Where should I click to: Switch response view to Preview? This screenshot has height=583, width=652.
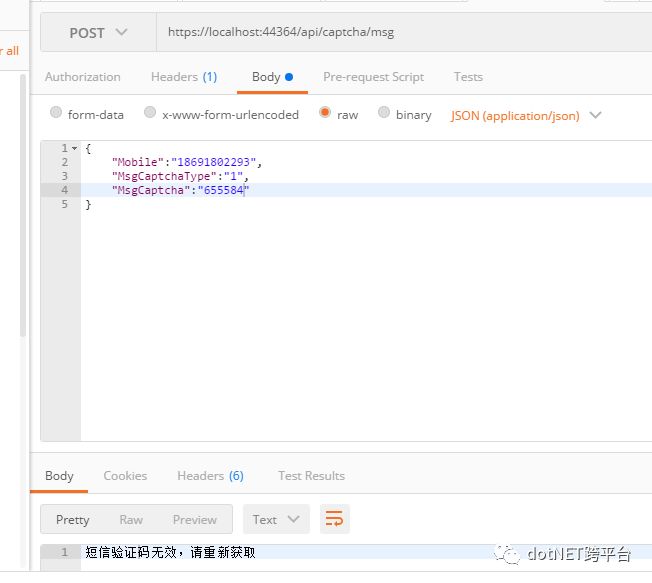tap(195, 520)
